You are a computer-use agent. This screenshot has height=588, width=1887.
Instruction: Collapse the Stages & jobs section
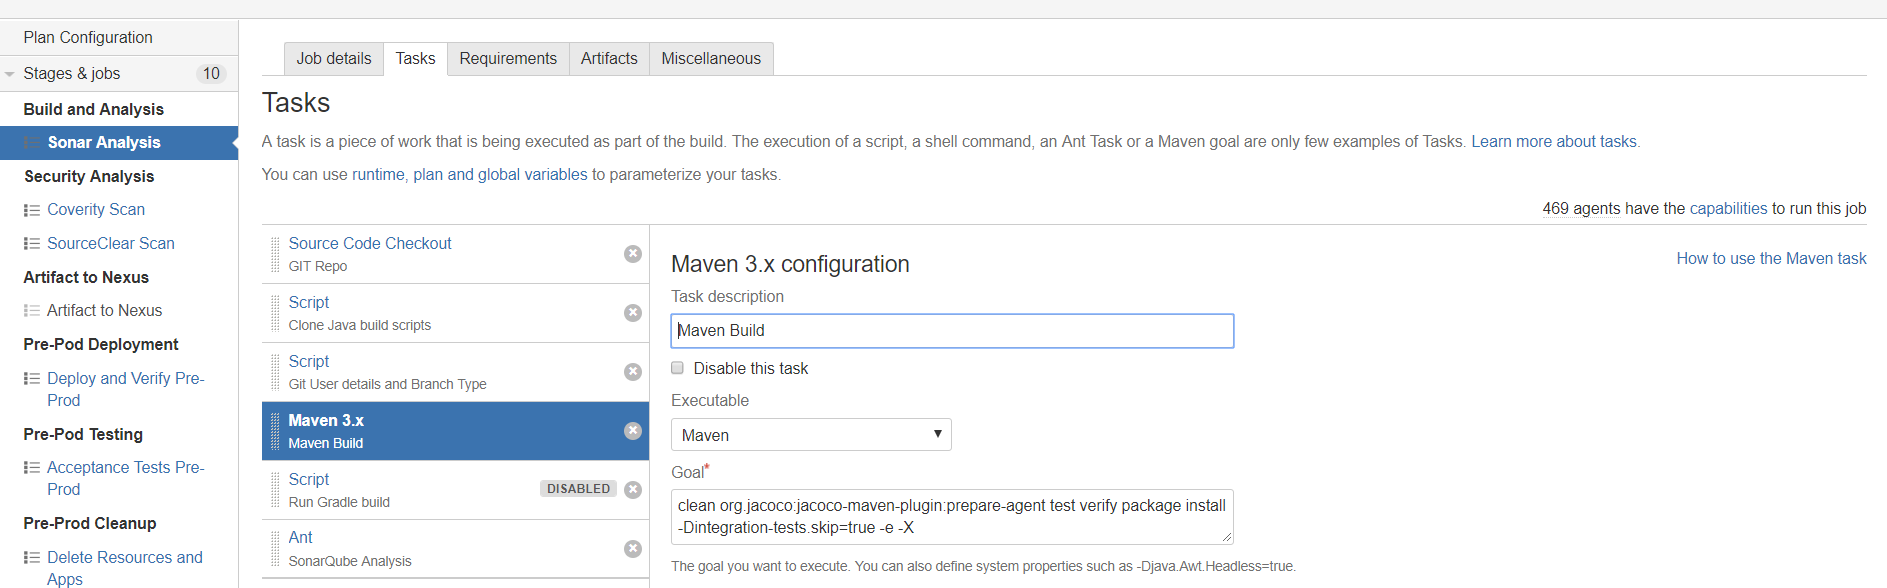(x=10, y=74)
